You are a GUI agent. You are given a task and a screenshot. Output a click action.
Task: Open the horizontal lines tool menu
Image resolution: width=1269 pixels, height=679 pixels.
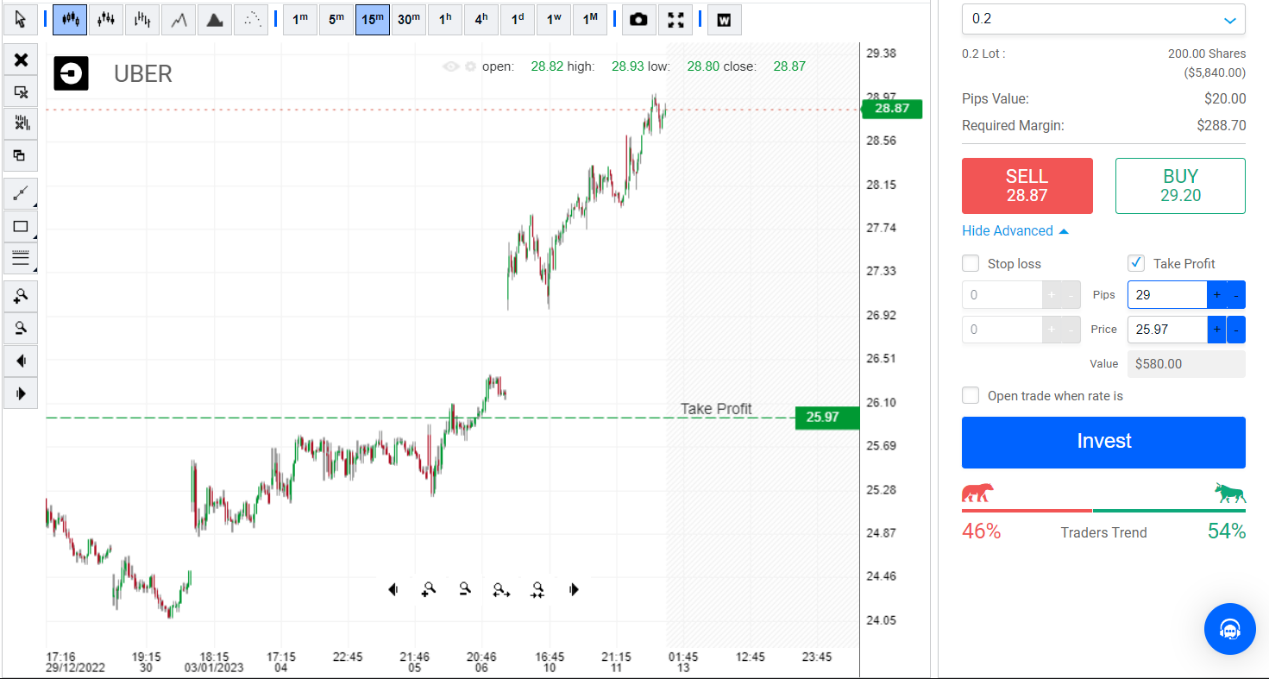point(20,258)
